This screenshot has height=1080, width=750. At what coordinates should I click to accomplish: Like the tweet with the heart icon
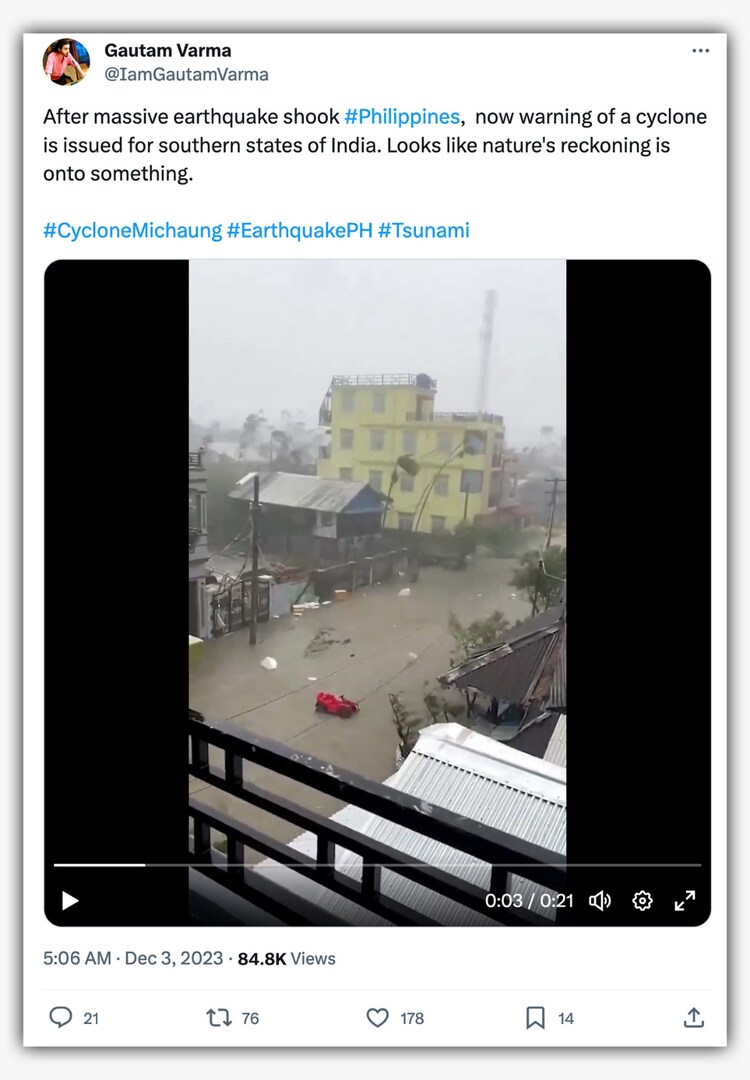[377, 1017]
